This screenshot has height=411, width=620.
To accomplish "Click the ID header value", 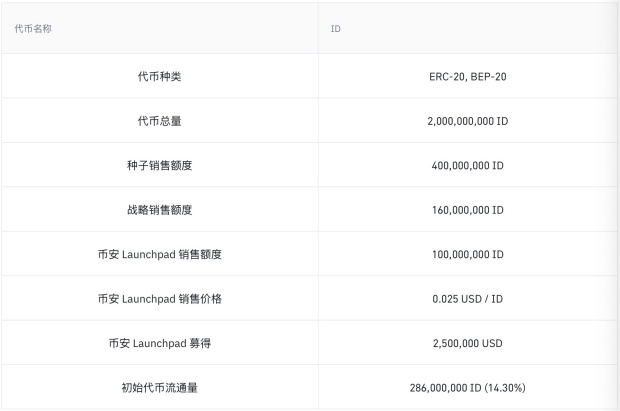I will pyautogui.click(x=336, y=28).
